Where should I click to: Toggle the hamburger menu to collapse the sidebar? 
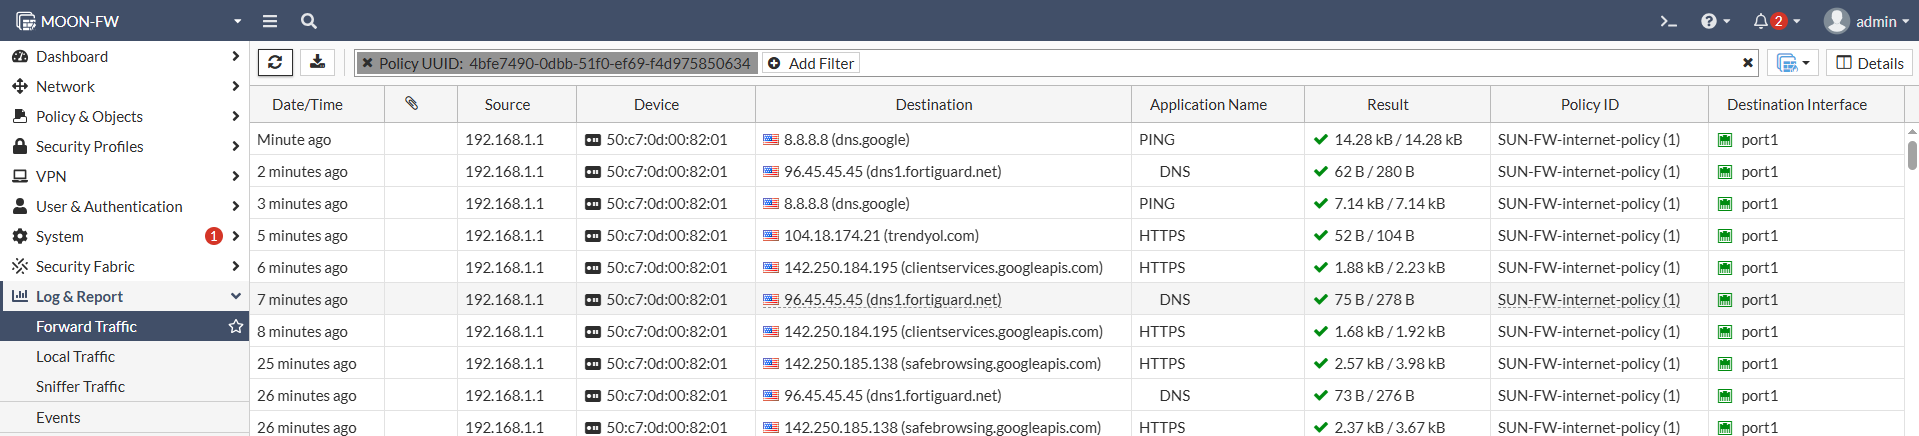(270, 21)
